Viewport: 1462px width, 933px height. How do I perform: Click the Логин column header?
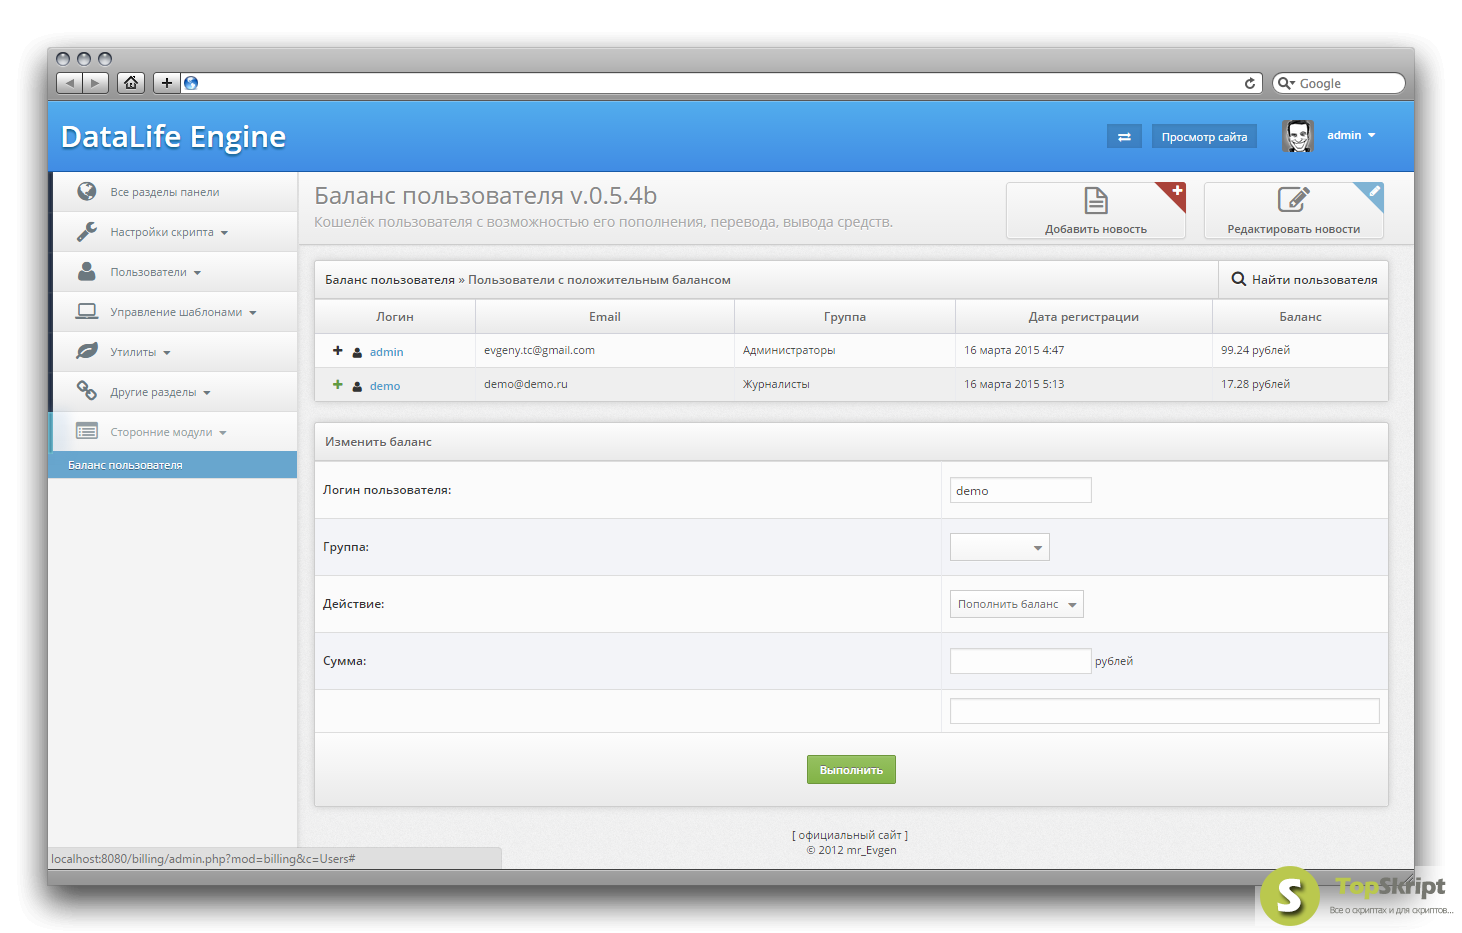coord(395,317)
